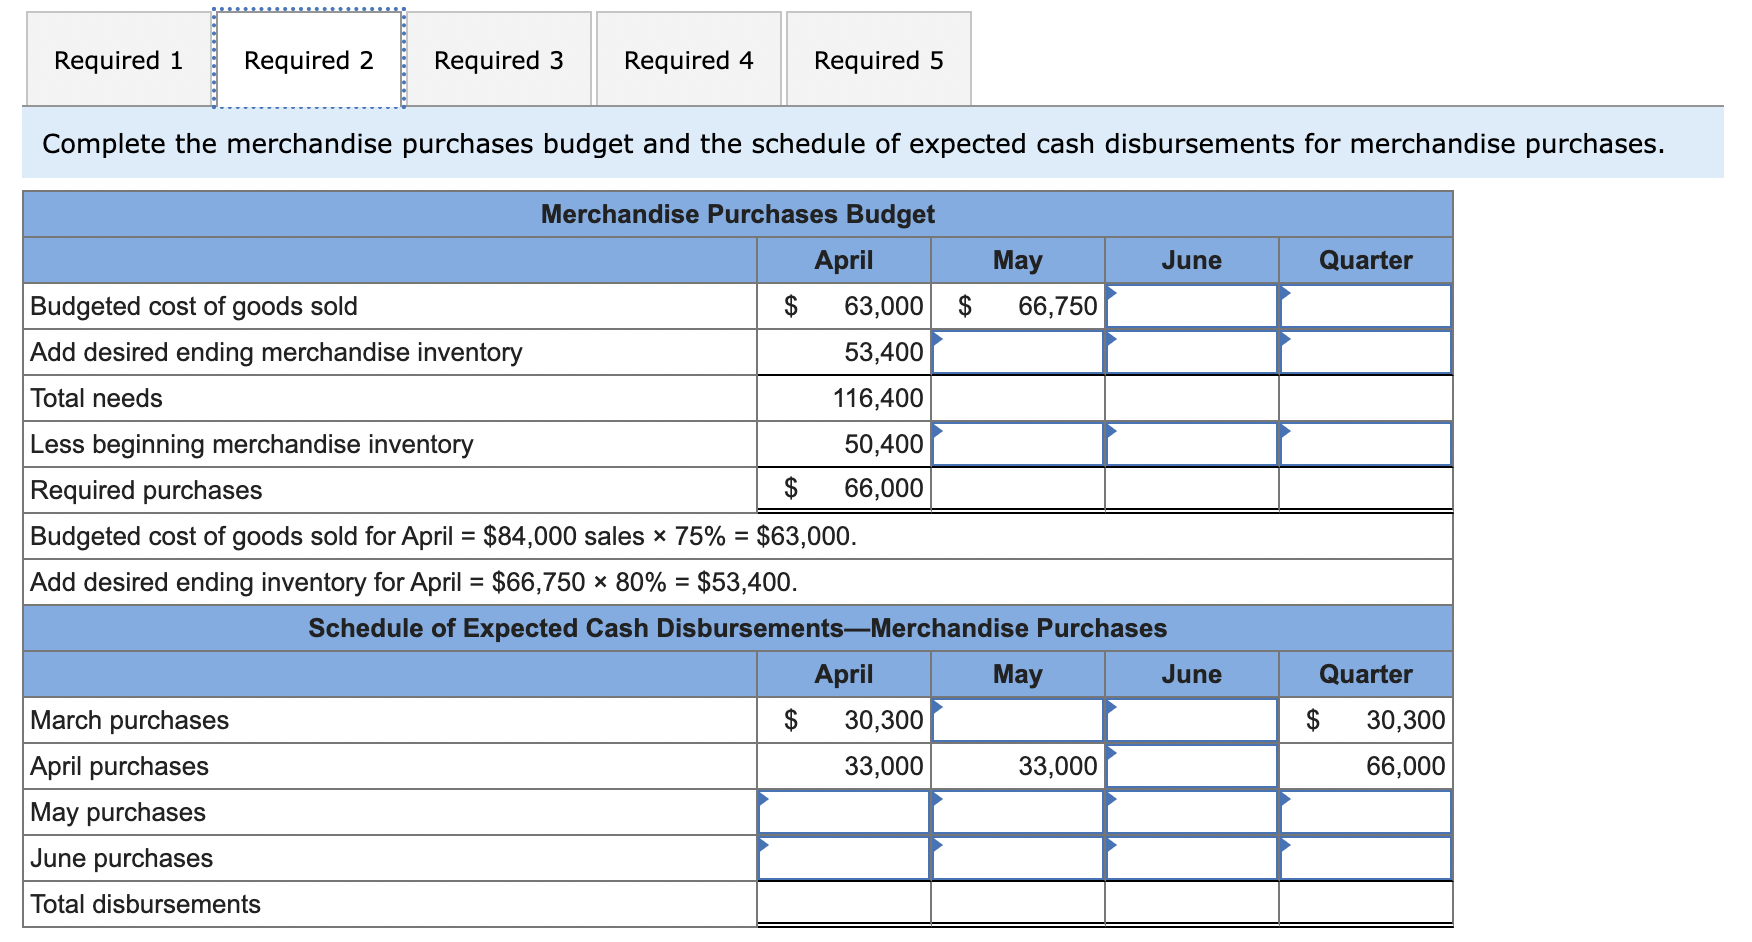Screen dimensions: 1752x942
Task: Click March purchases April value 30,300
Action: (x=884, y=720)
